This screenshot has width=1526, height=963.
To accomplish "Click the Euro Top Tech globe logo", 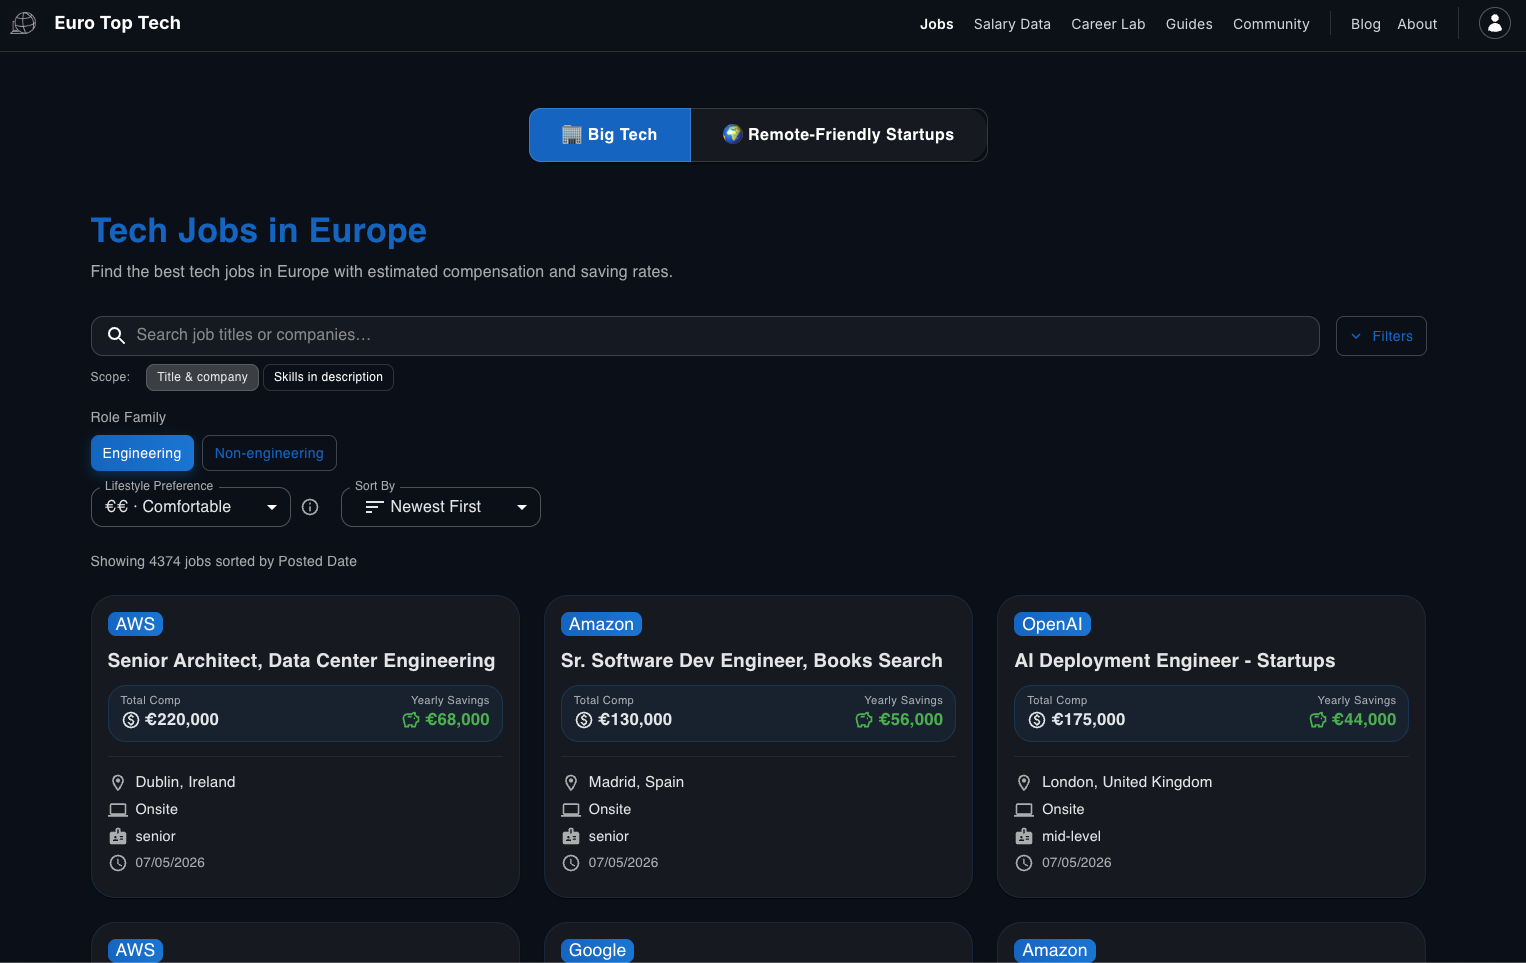I will coord(23,23).
